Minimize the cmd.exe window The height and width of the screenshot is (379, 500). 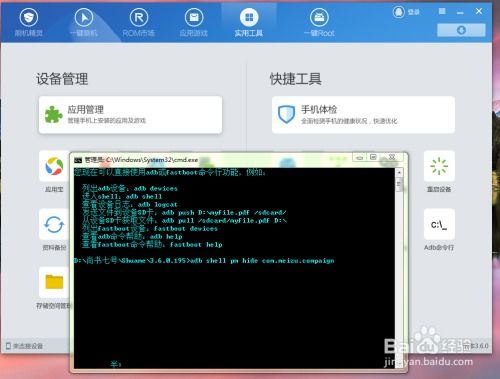pyautogui.click(x=359, y=157)
